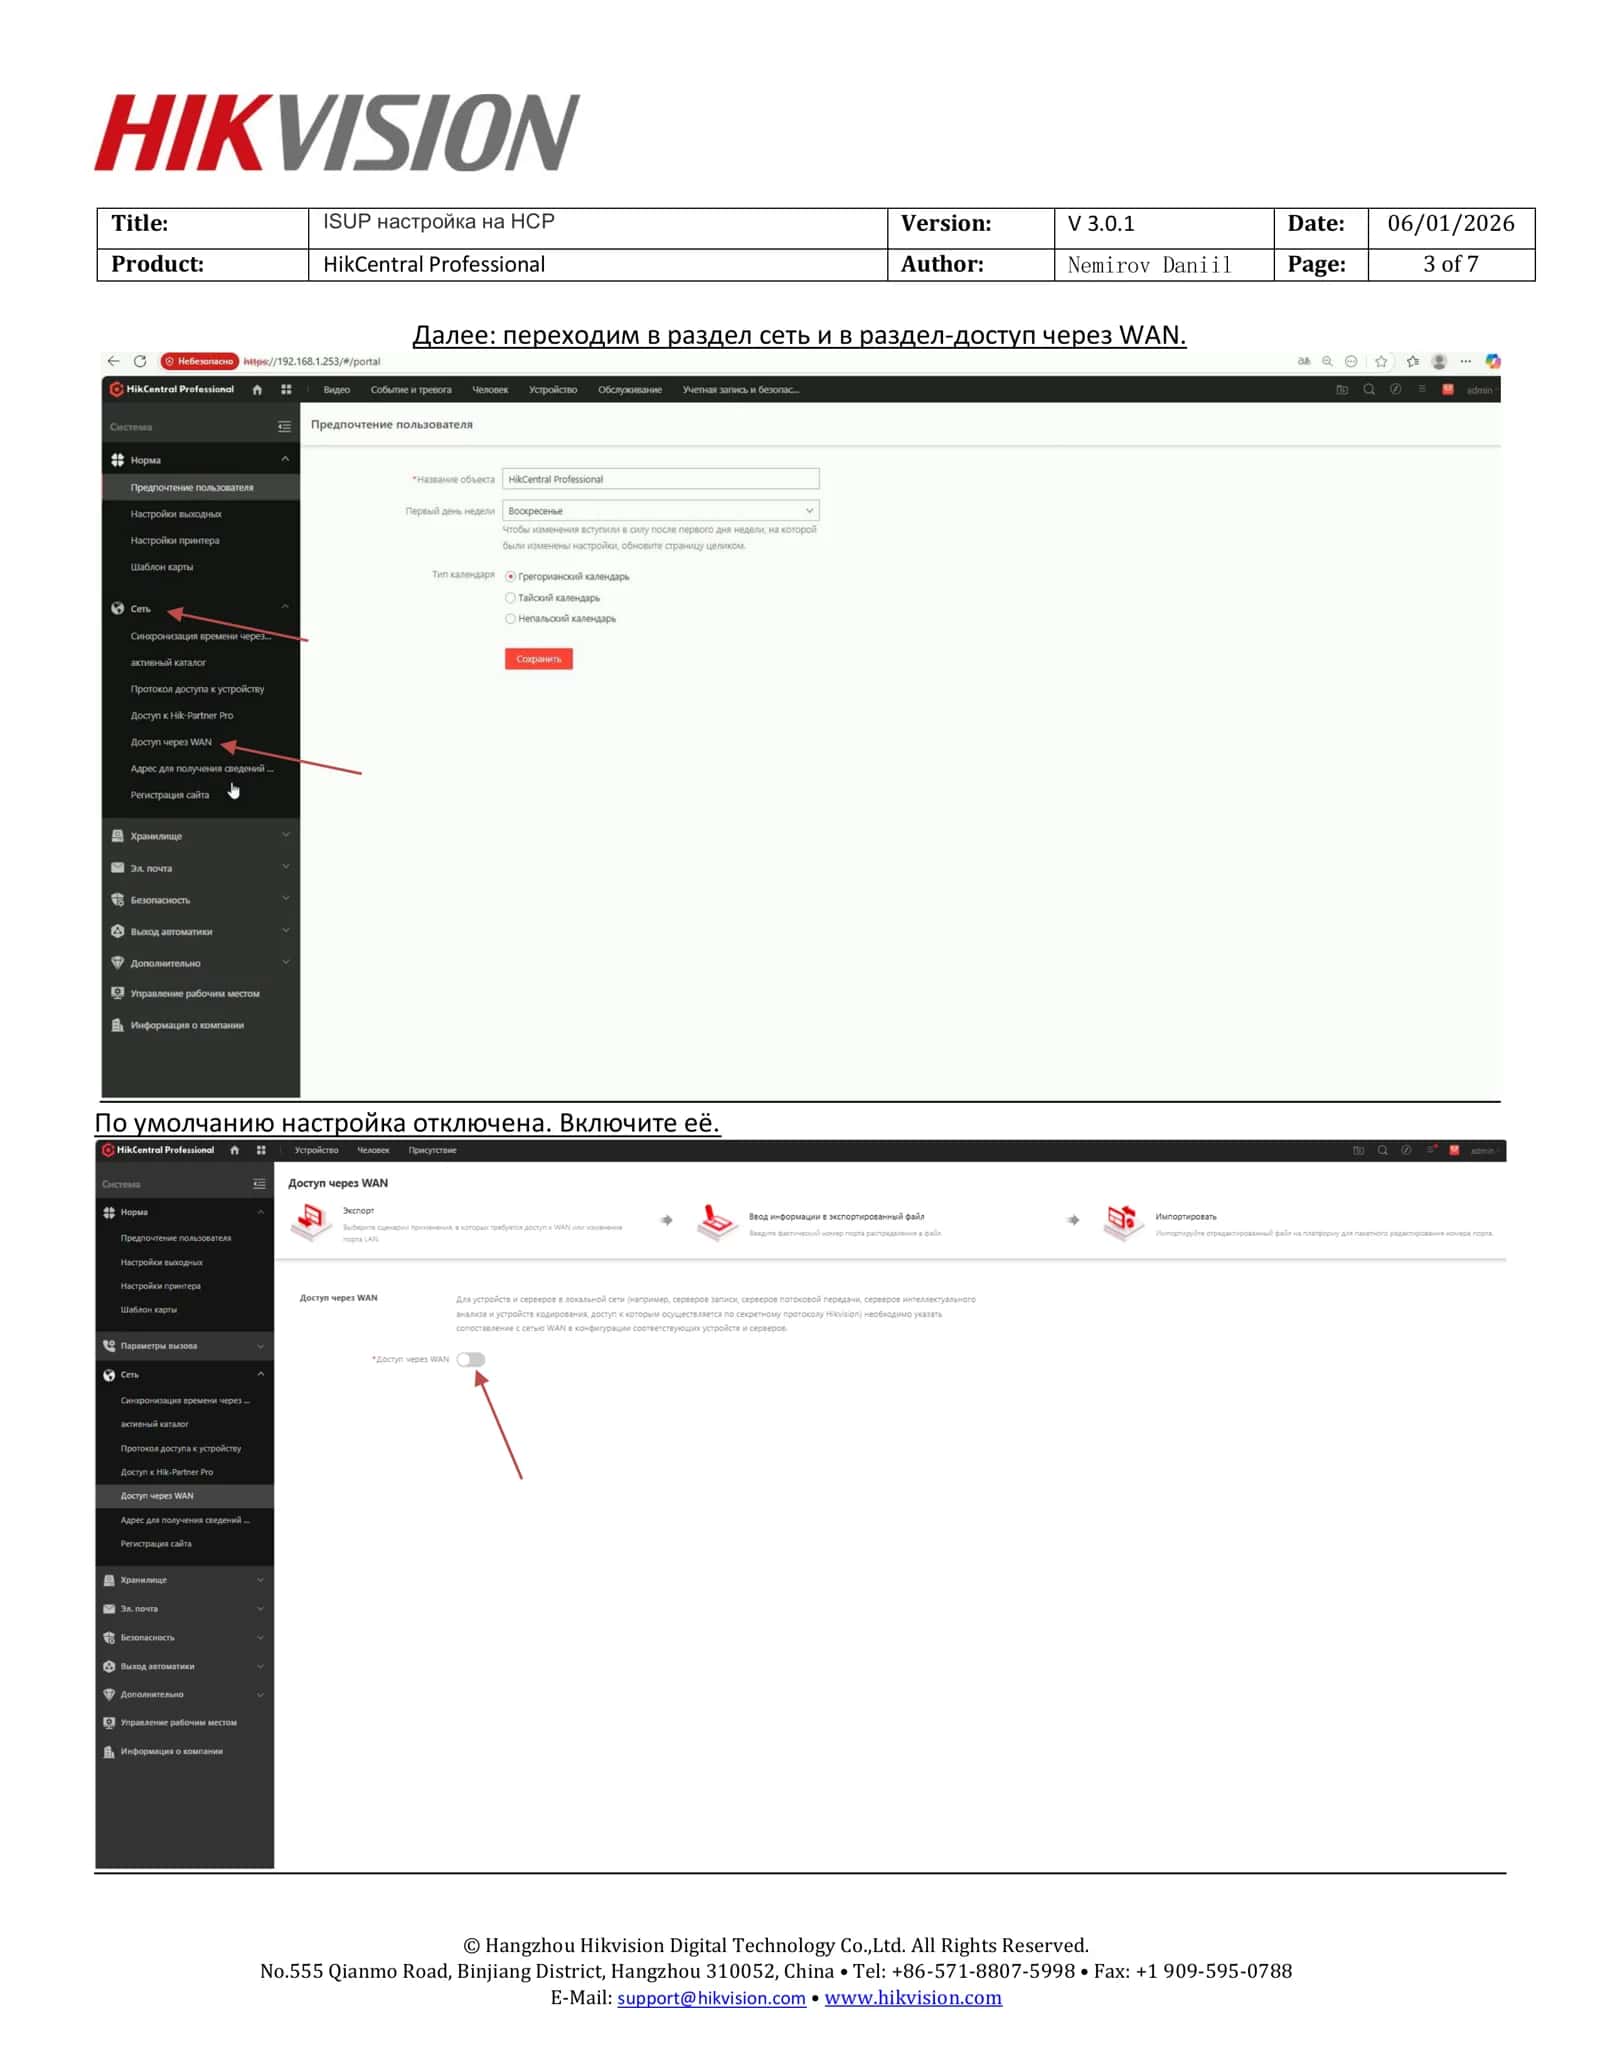
Task: Select the Грегорианский календарь radio button
Action: tap(510, 577)
